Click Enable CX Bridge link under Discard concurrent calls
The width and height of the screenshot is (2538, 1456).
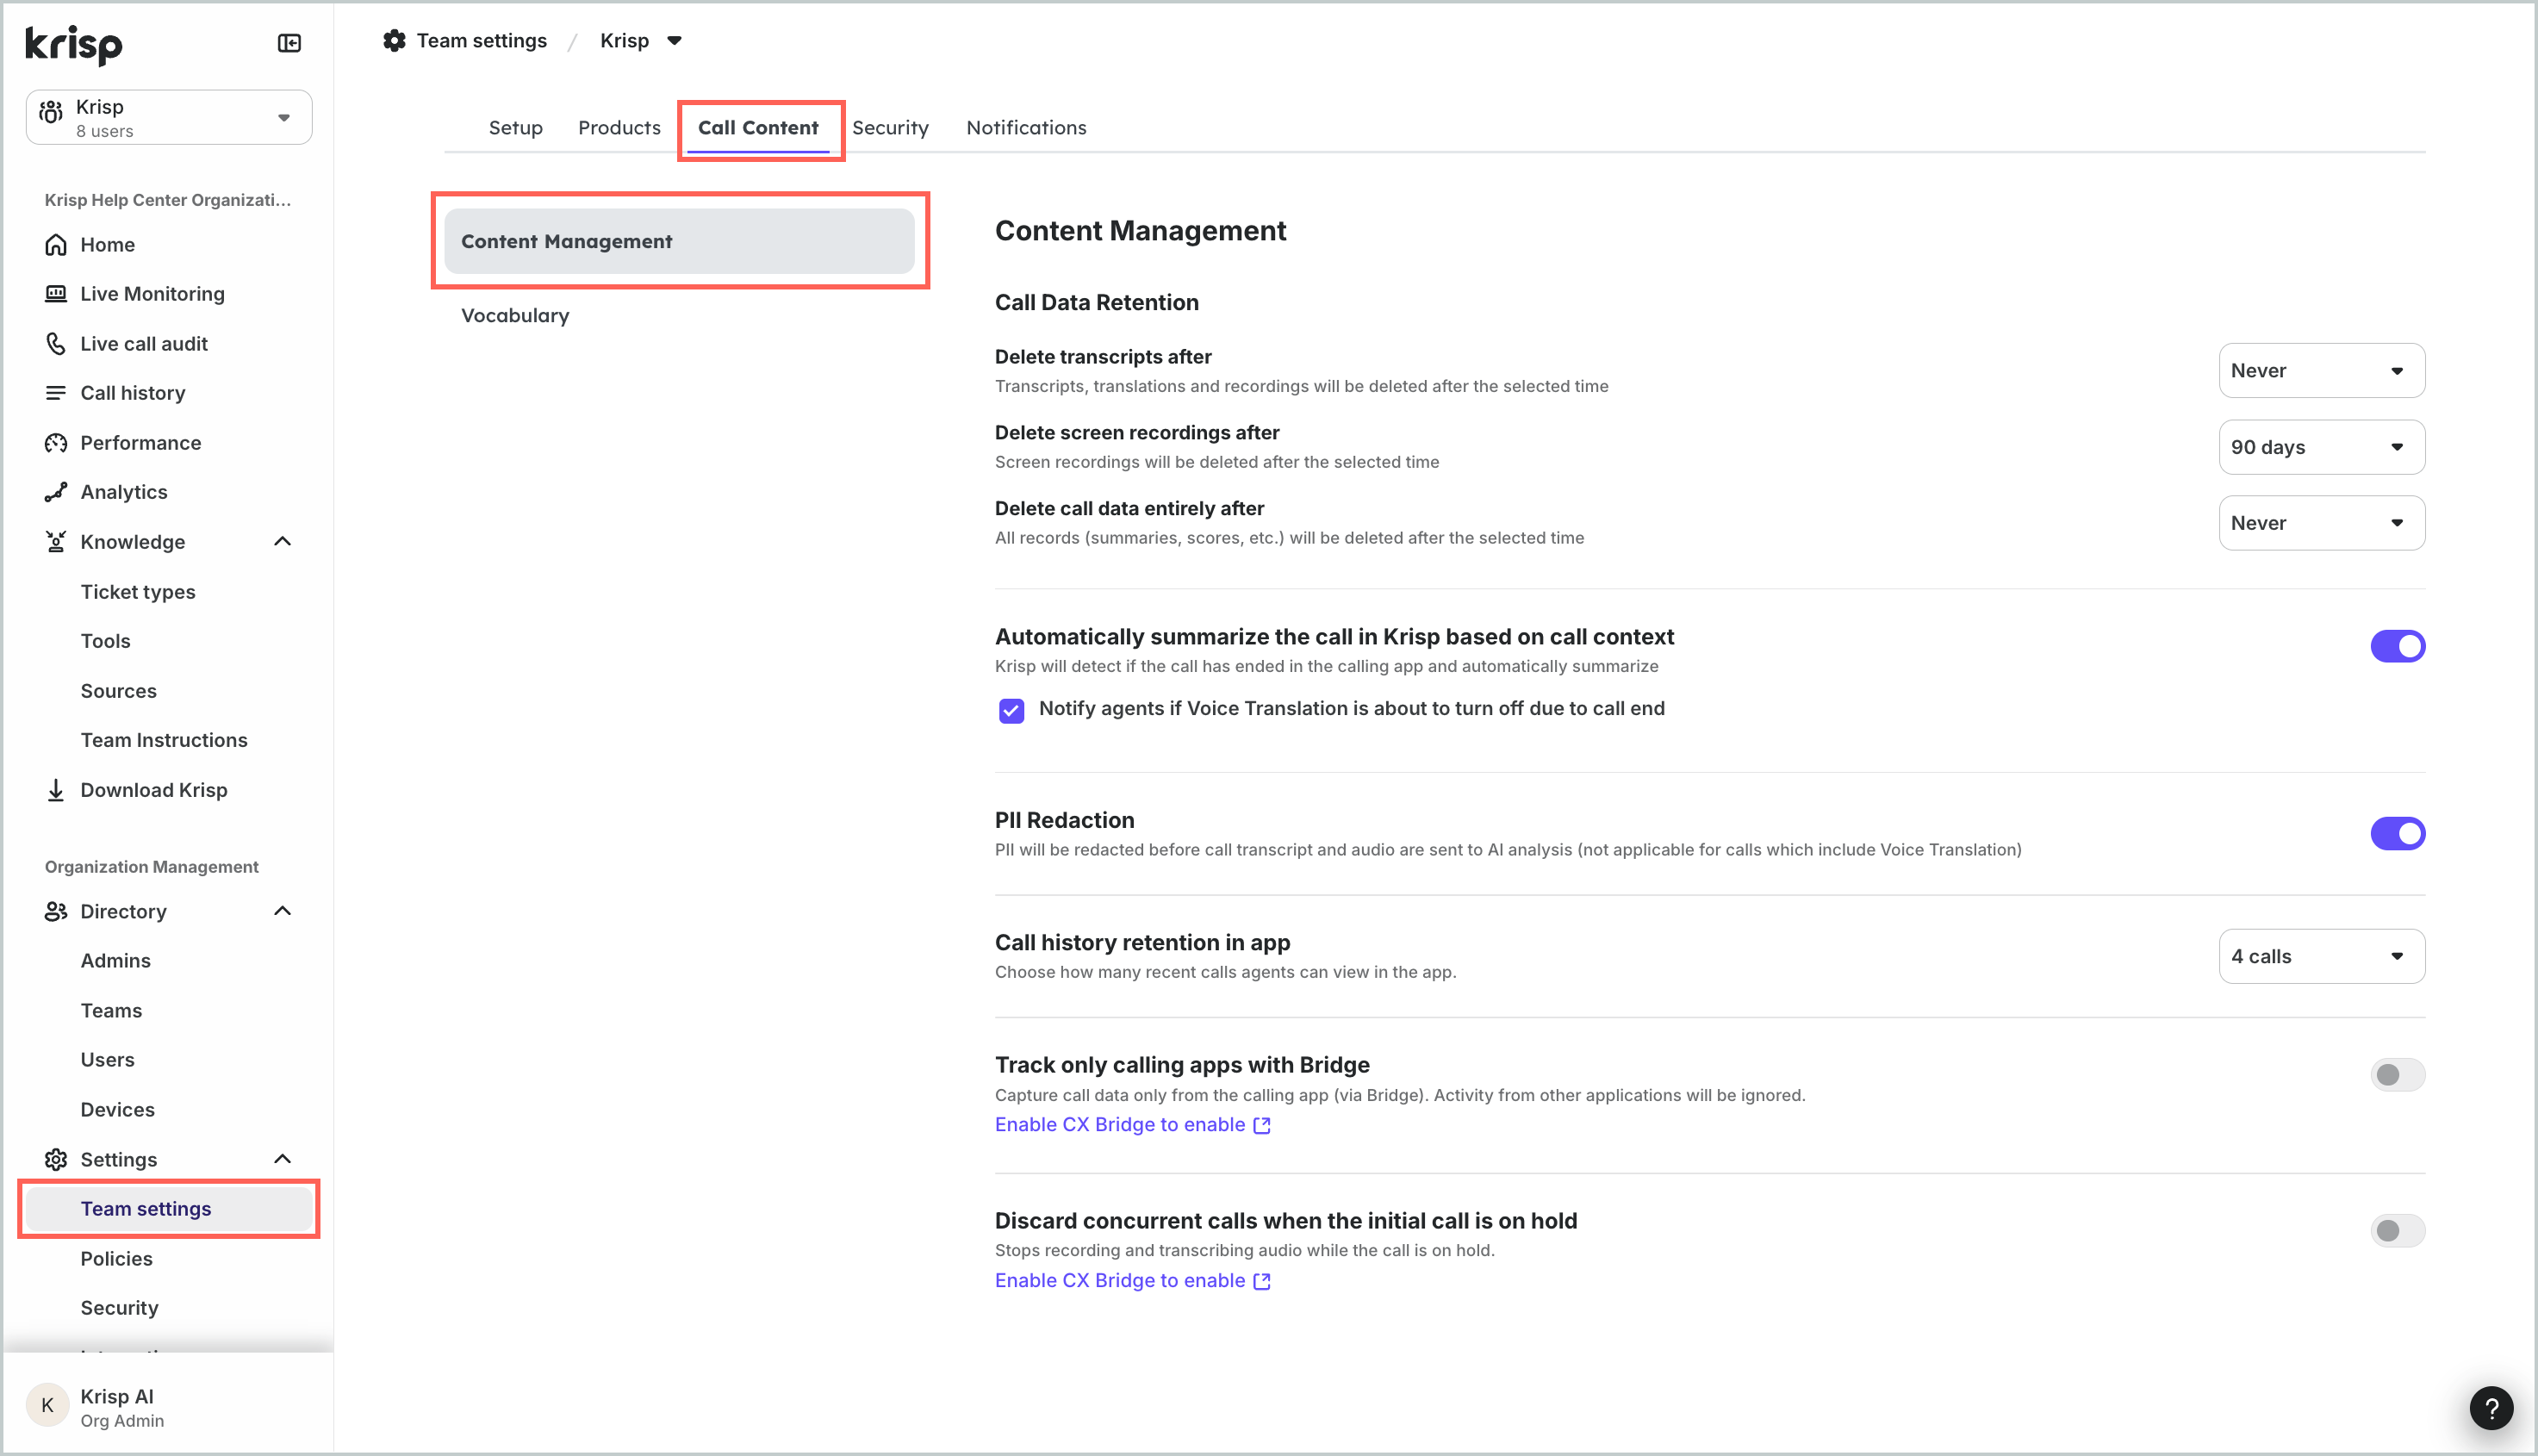[1132, 1281]
